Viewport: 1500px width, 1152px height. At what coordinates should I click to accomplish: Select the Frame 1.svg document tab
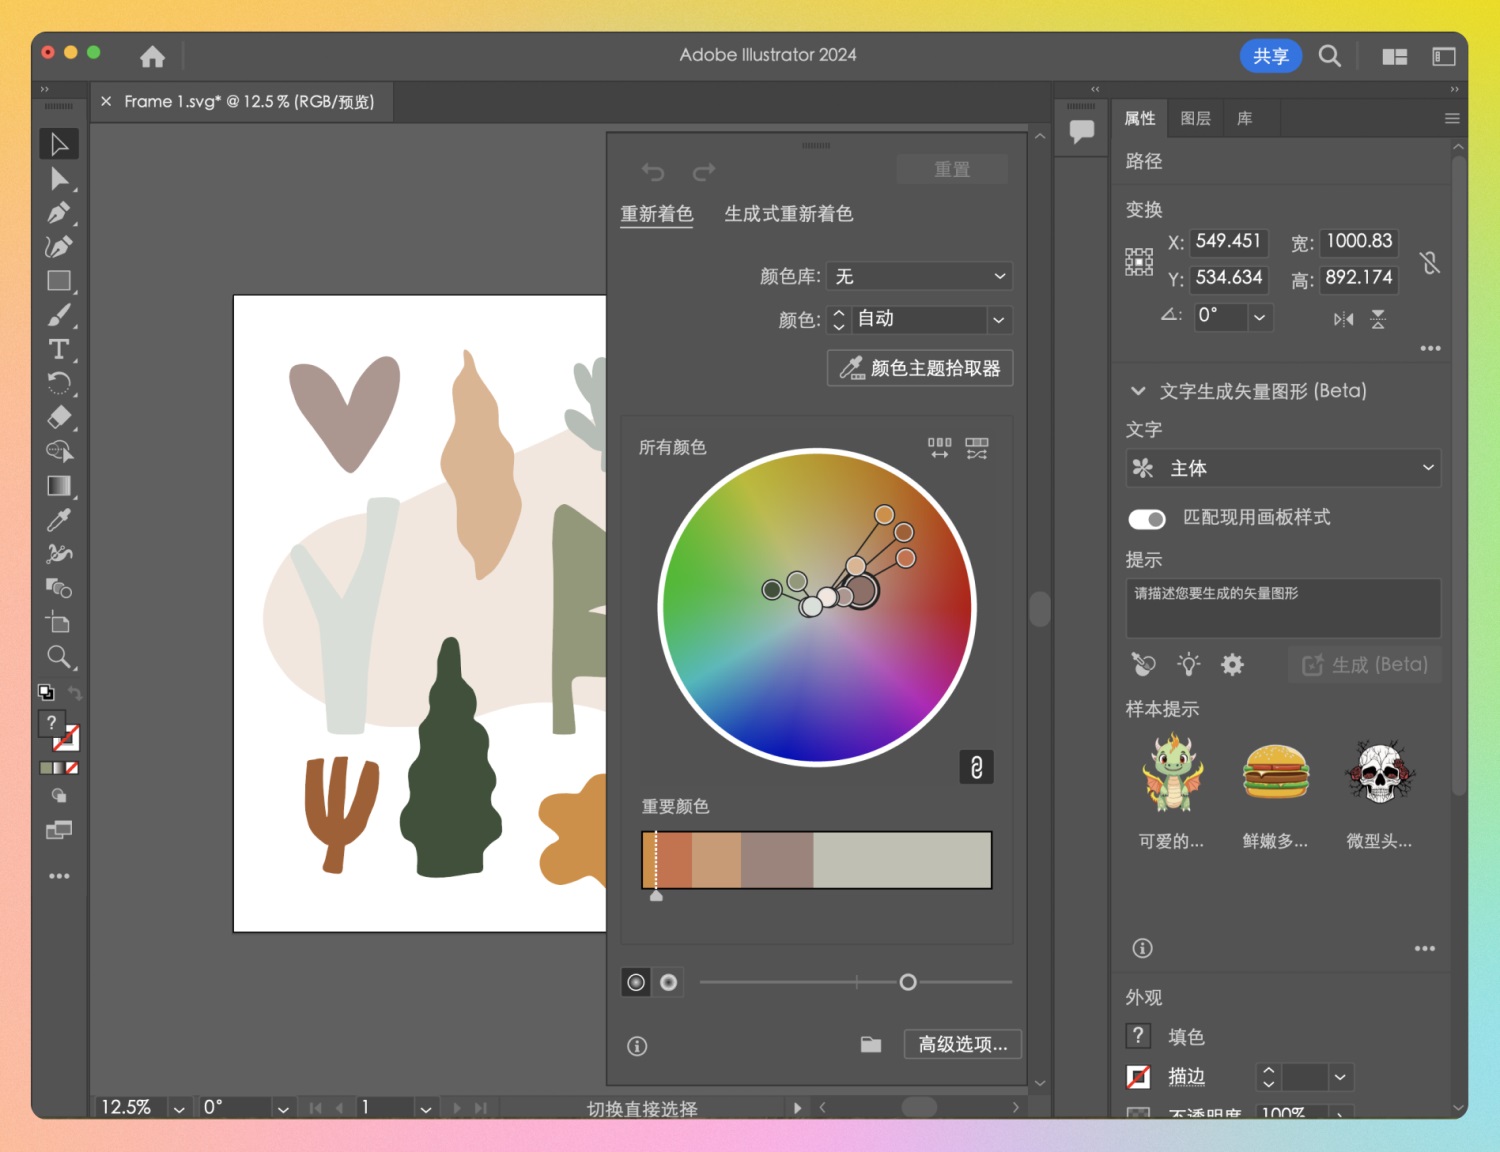pyautogui.click(x=249, y=102)
